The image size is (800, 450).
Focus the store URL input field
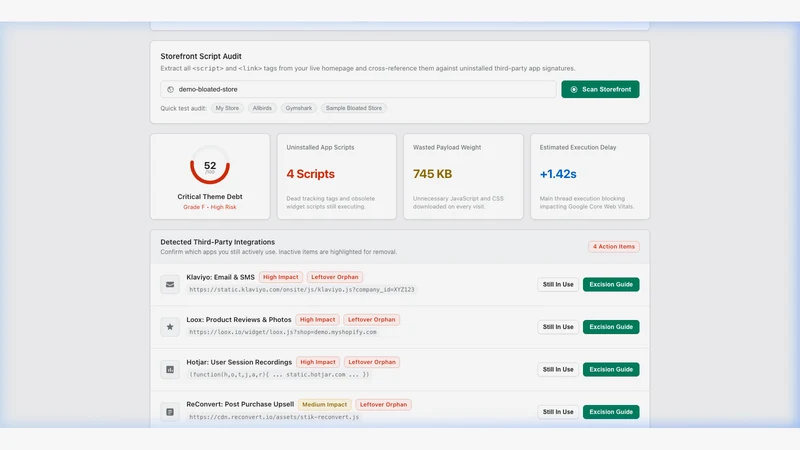click(x=358, y=89)
